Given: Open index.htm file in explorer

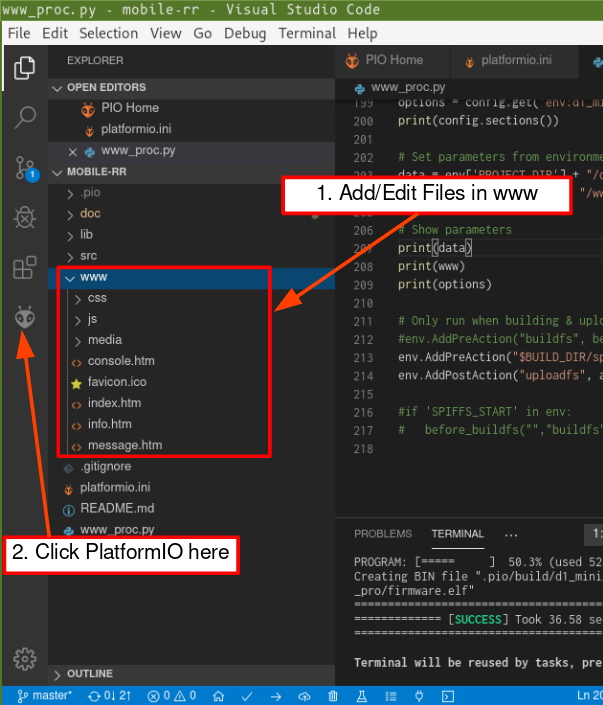Looking at the screenshot, I should coord(191,403).
